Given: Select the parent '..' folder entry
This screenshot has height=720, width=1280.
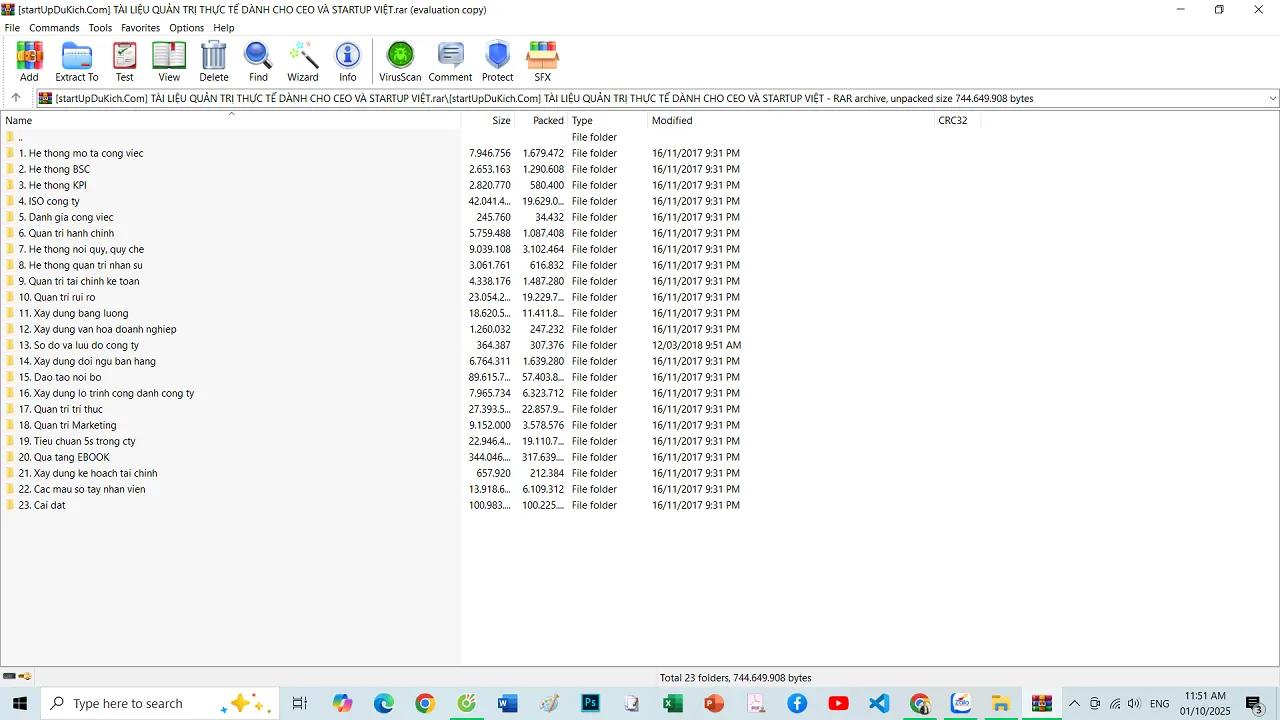Looking at the screenshot, I should [x=20, y=137].
